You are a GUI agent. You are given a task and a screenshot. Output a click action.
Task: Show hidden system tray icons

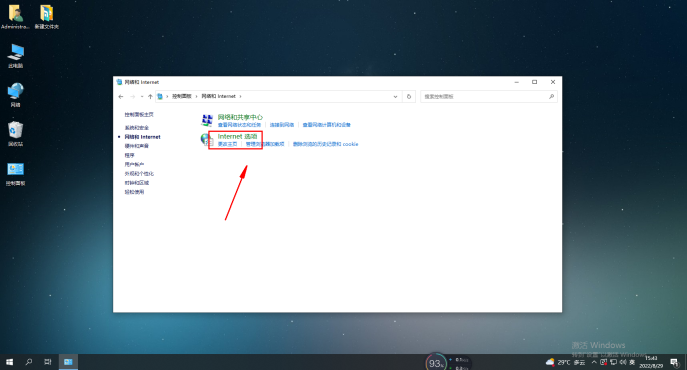[594, 363]
